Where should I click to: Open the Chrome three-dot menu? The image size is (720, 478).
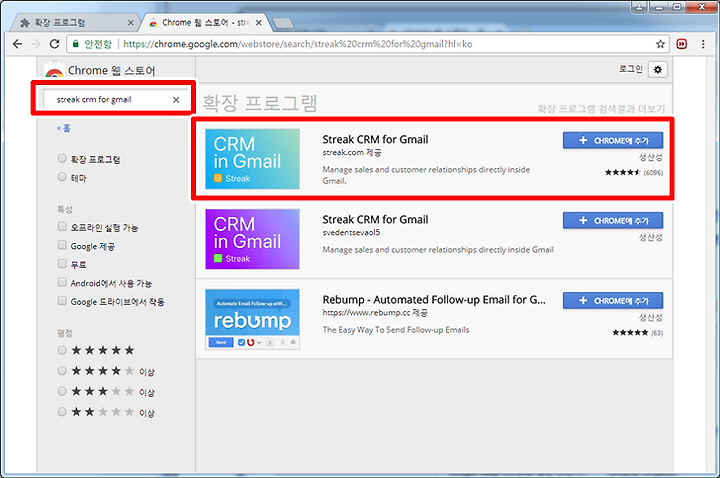[x=703, y=44]
